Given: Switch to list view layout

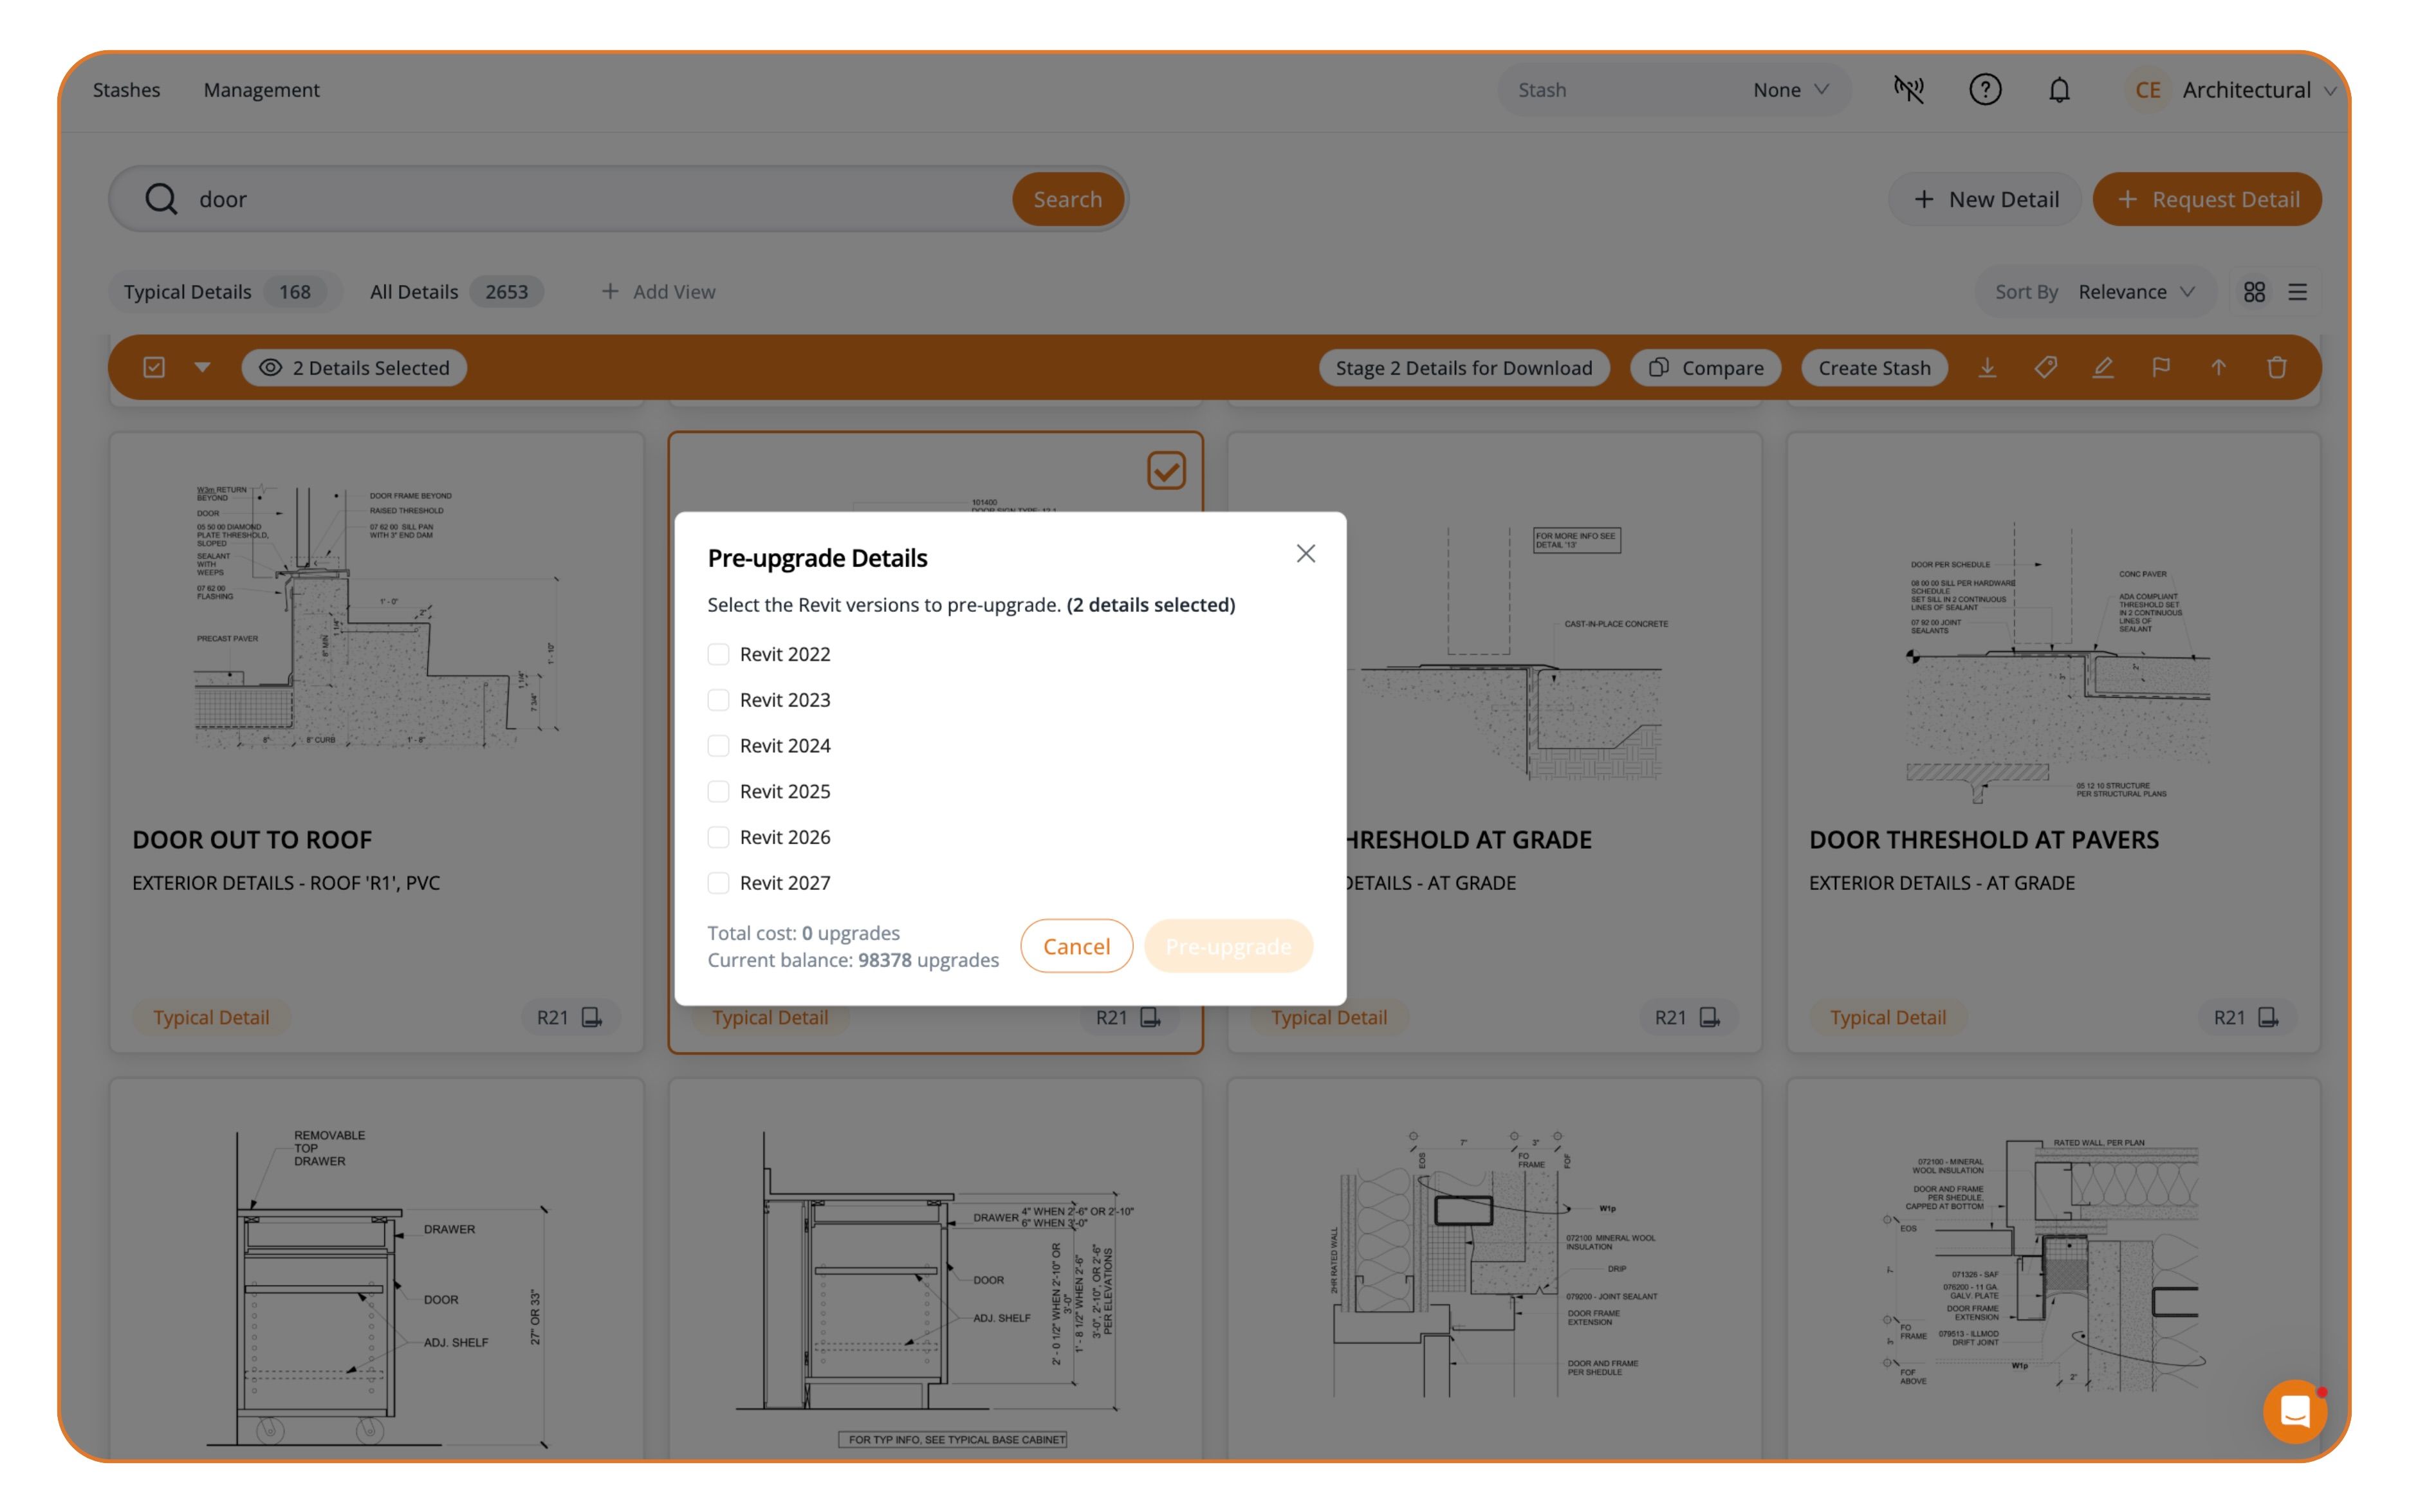Looking at the screenshot, I should click(x=2297, y=292).
